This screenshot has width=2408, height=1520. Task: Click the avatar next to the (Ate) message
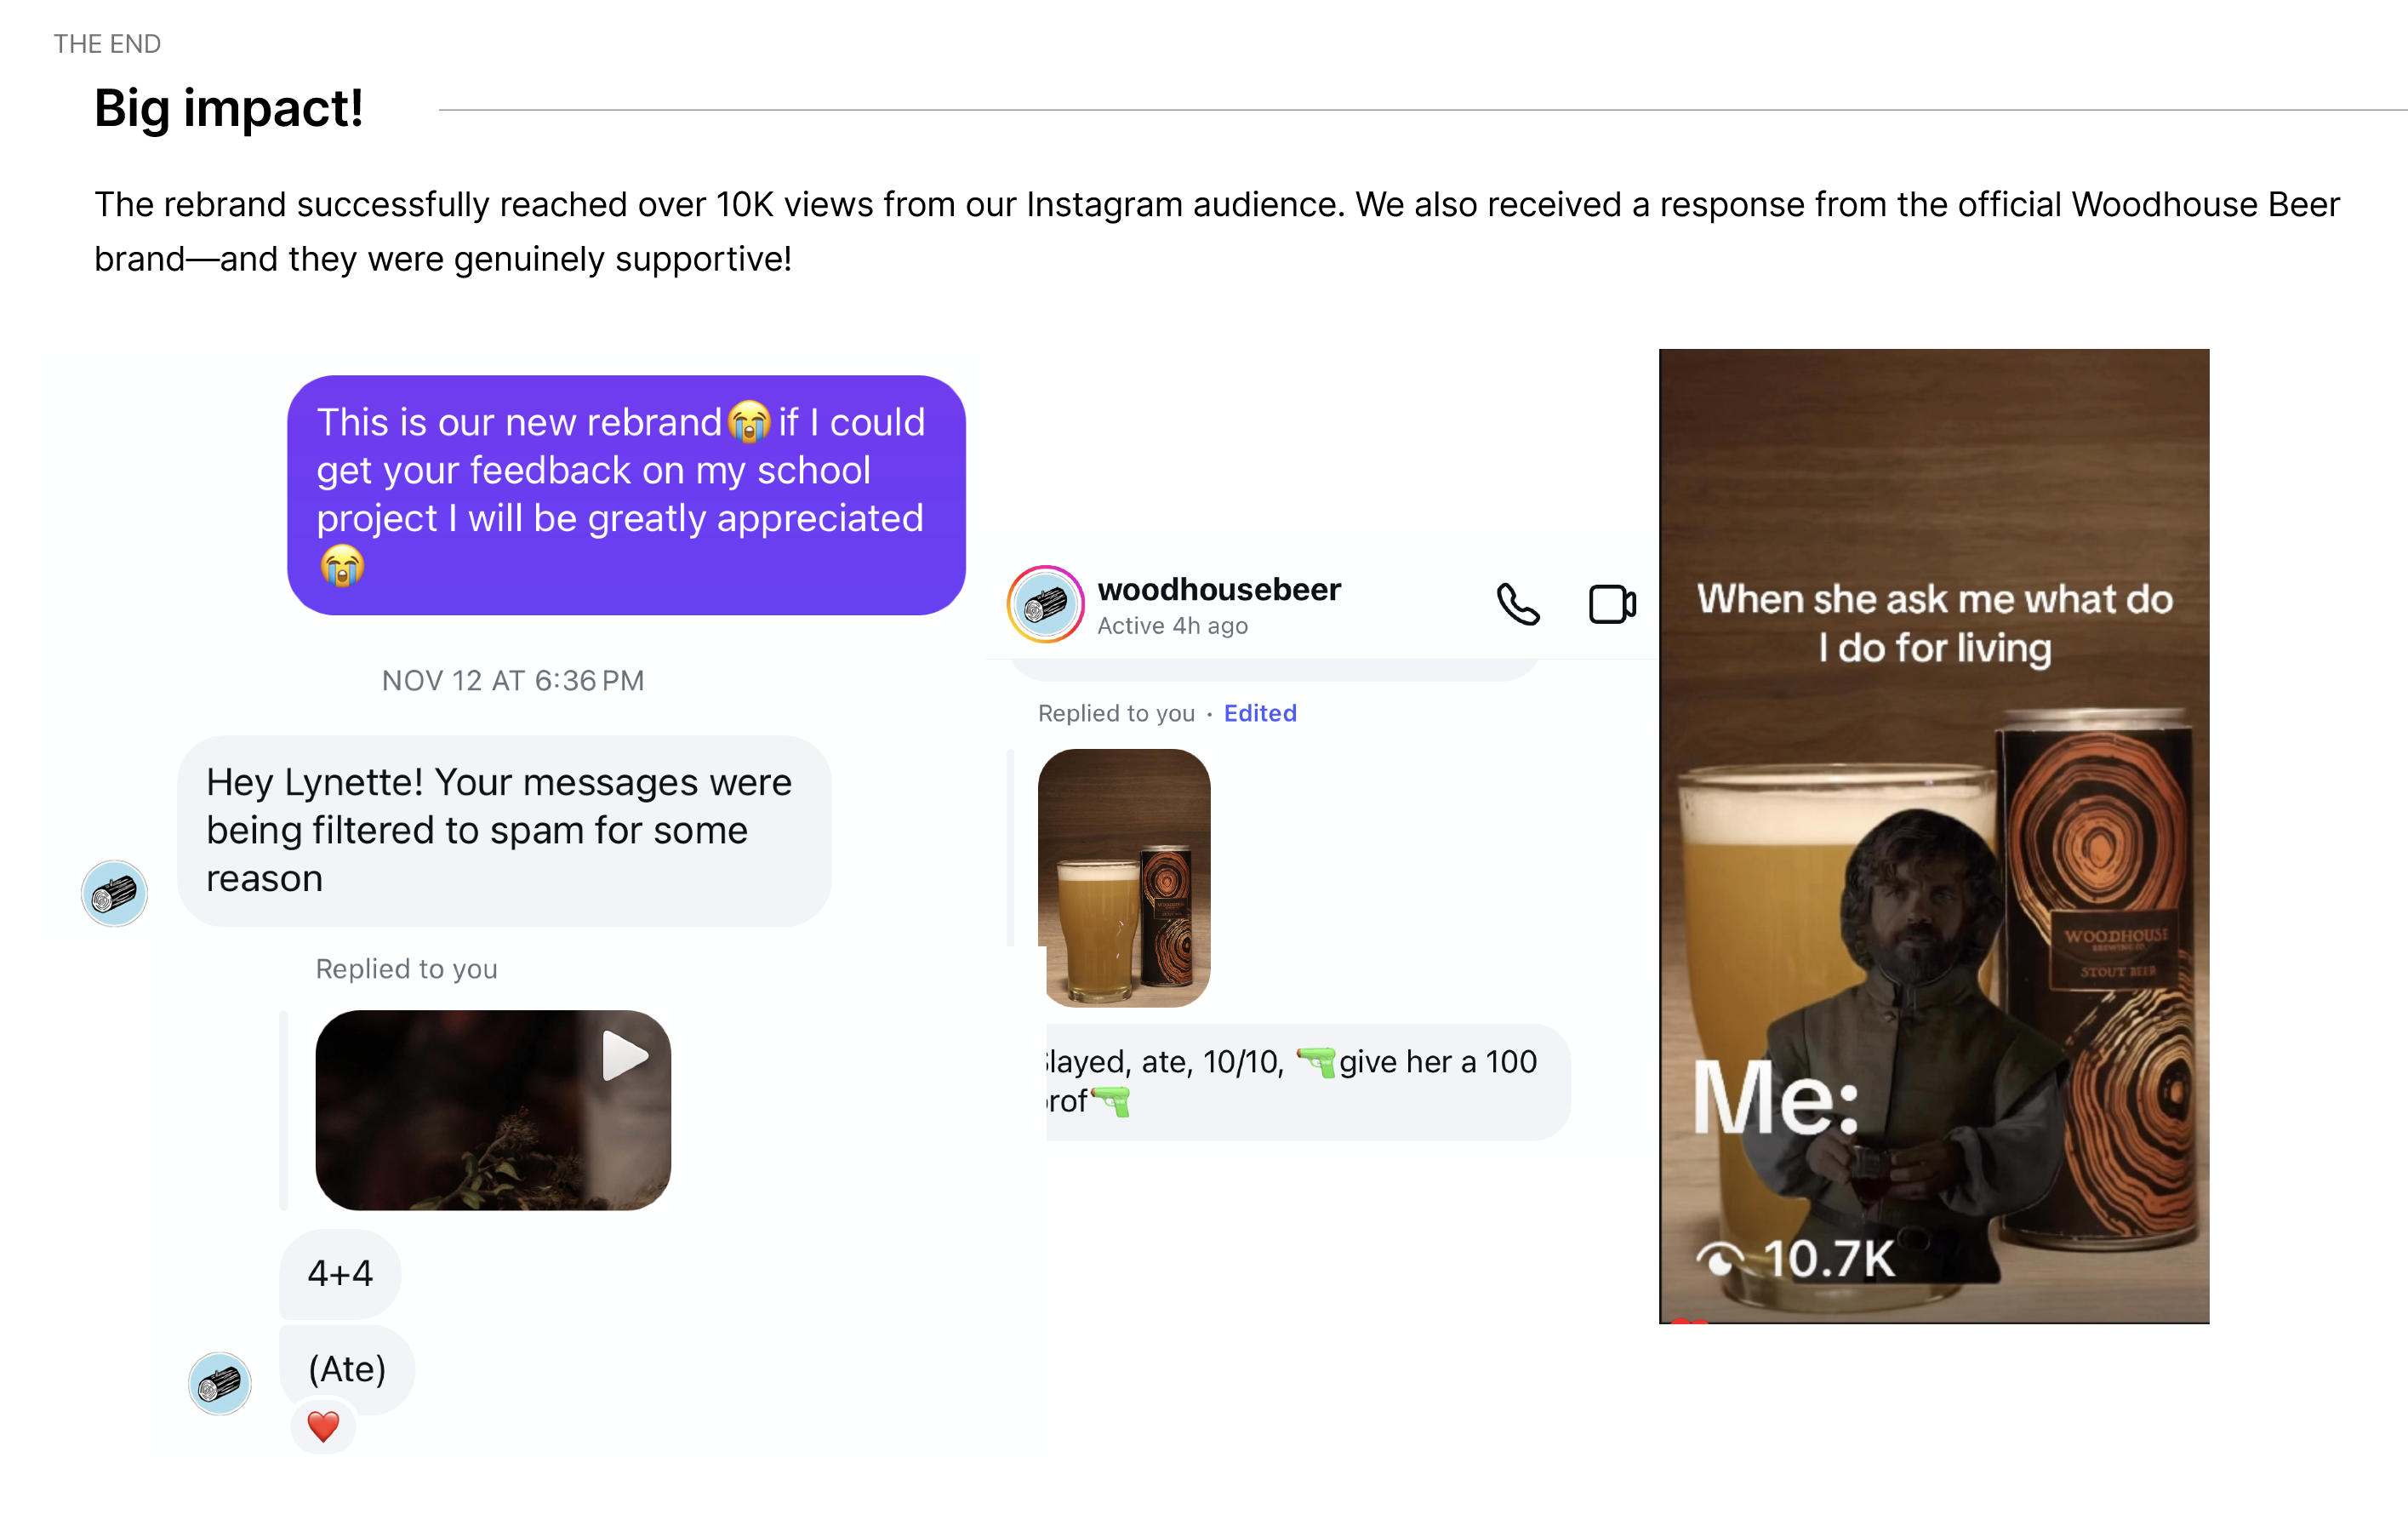(x=220, y=1384)
